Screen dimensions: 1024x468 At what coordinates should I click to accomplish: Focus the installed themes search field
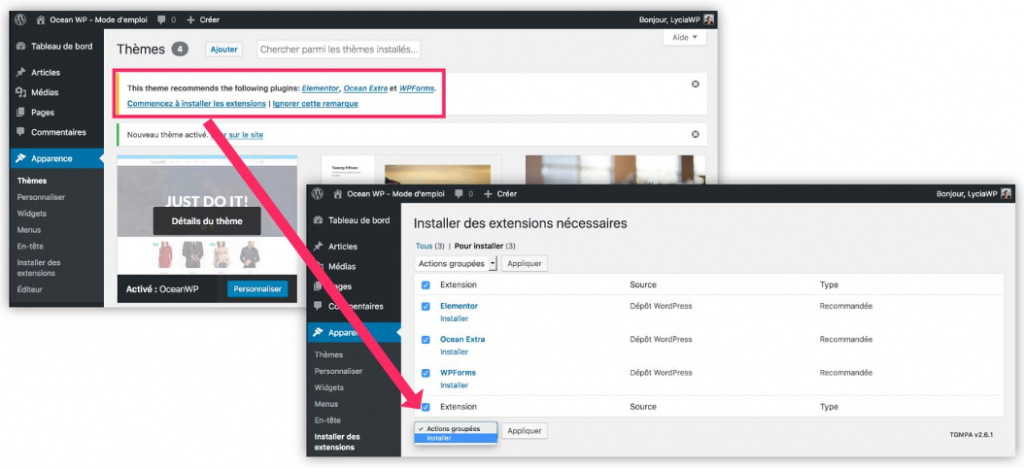pos(339,49)
